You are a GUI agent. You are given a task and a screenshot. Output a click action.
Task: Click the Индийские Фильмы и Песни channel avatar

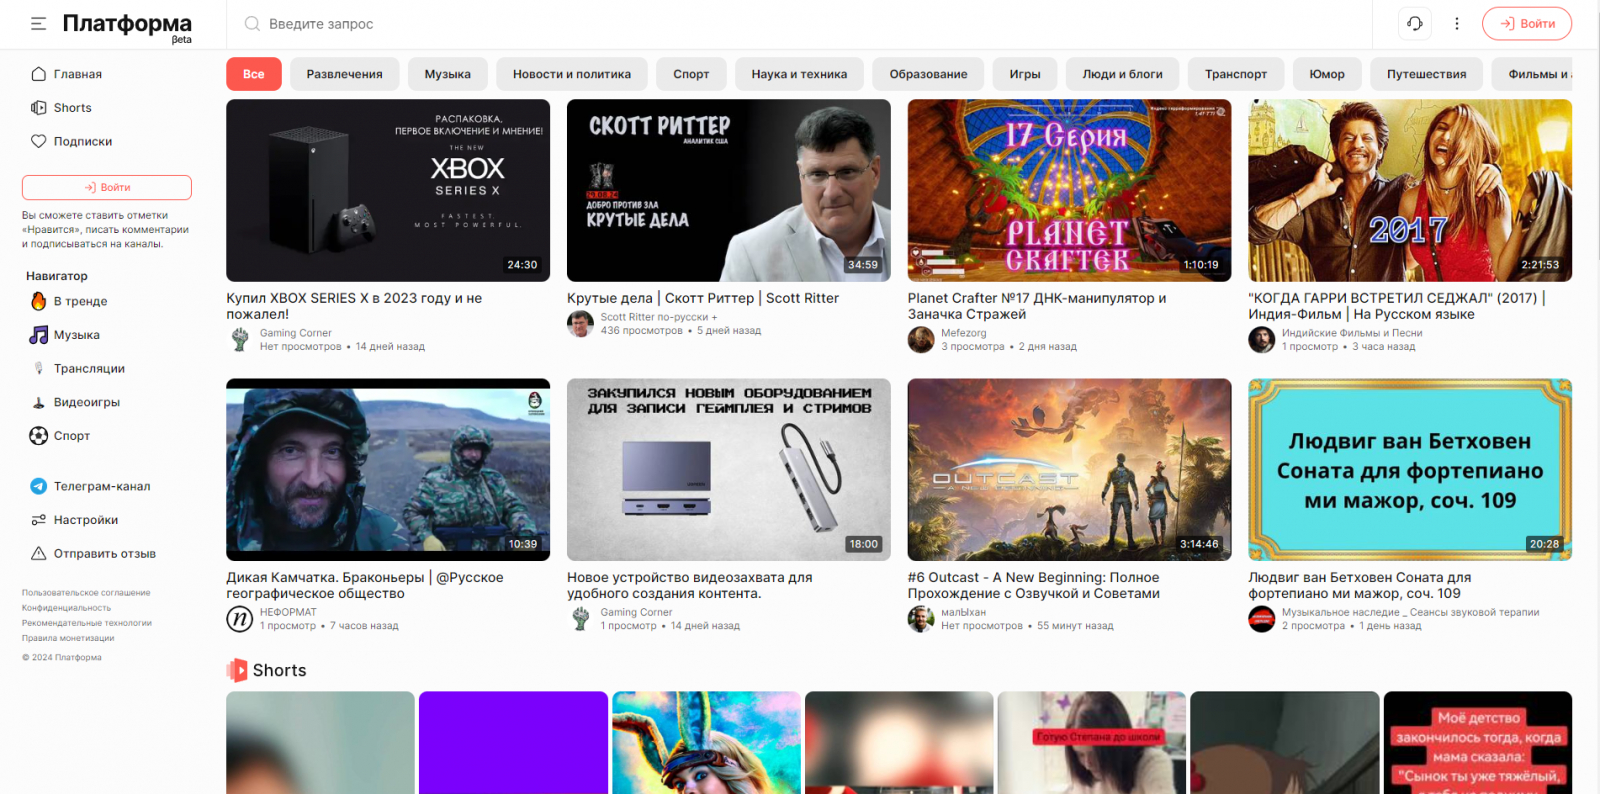1262,340
